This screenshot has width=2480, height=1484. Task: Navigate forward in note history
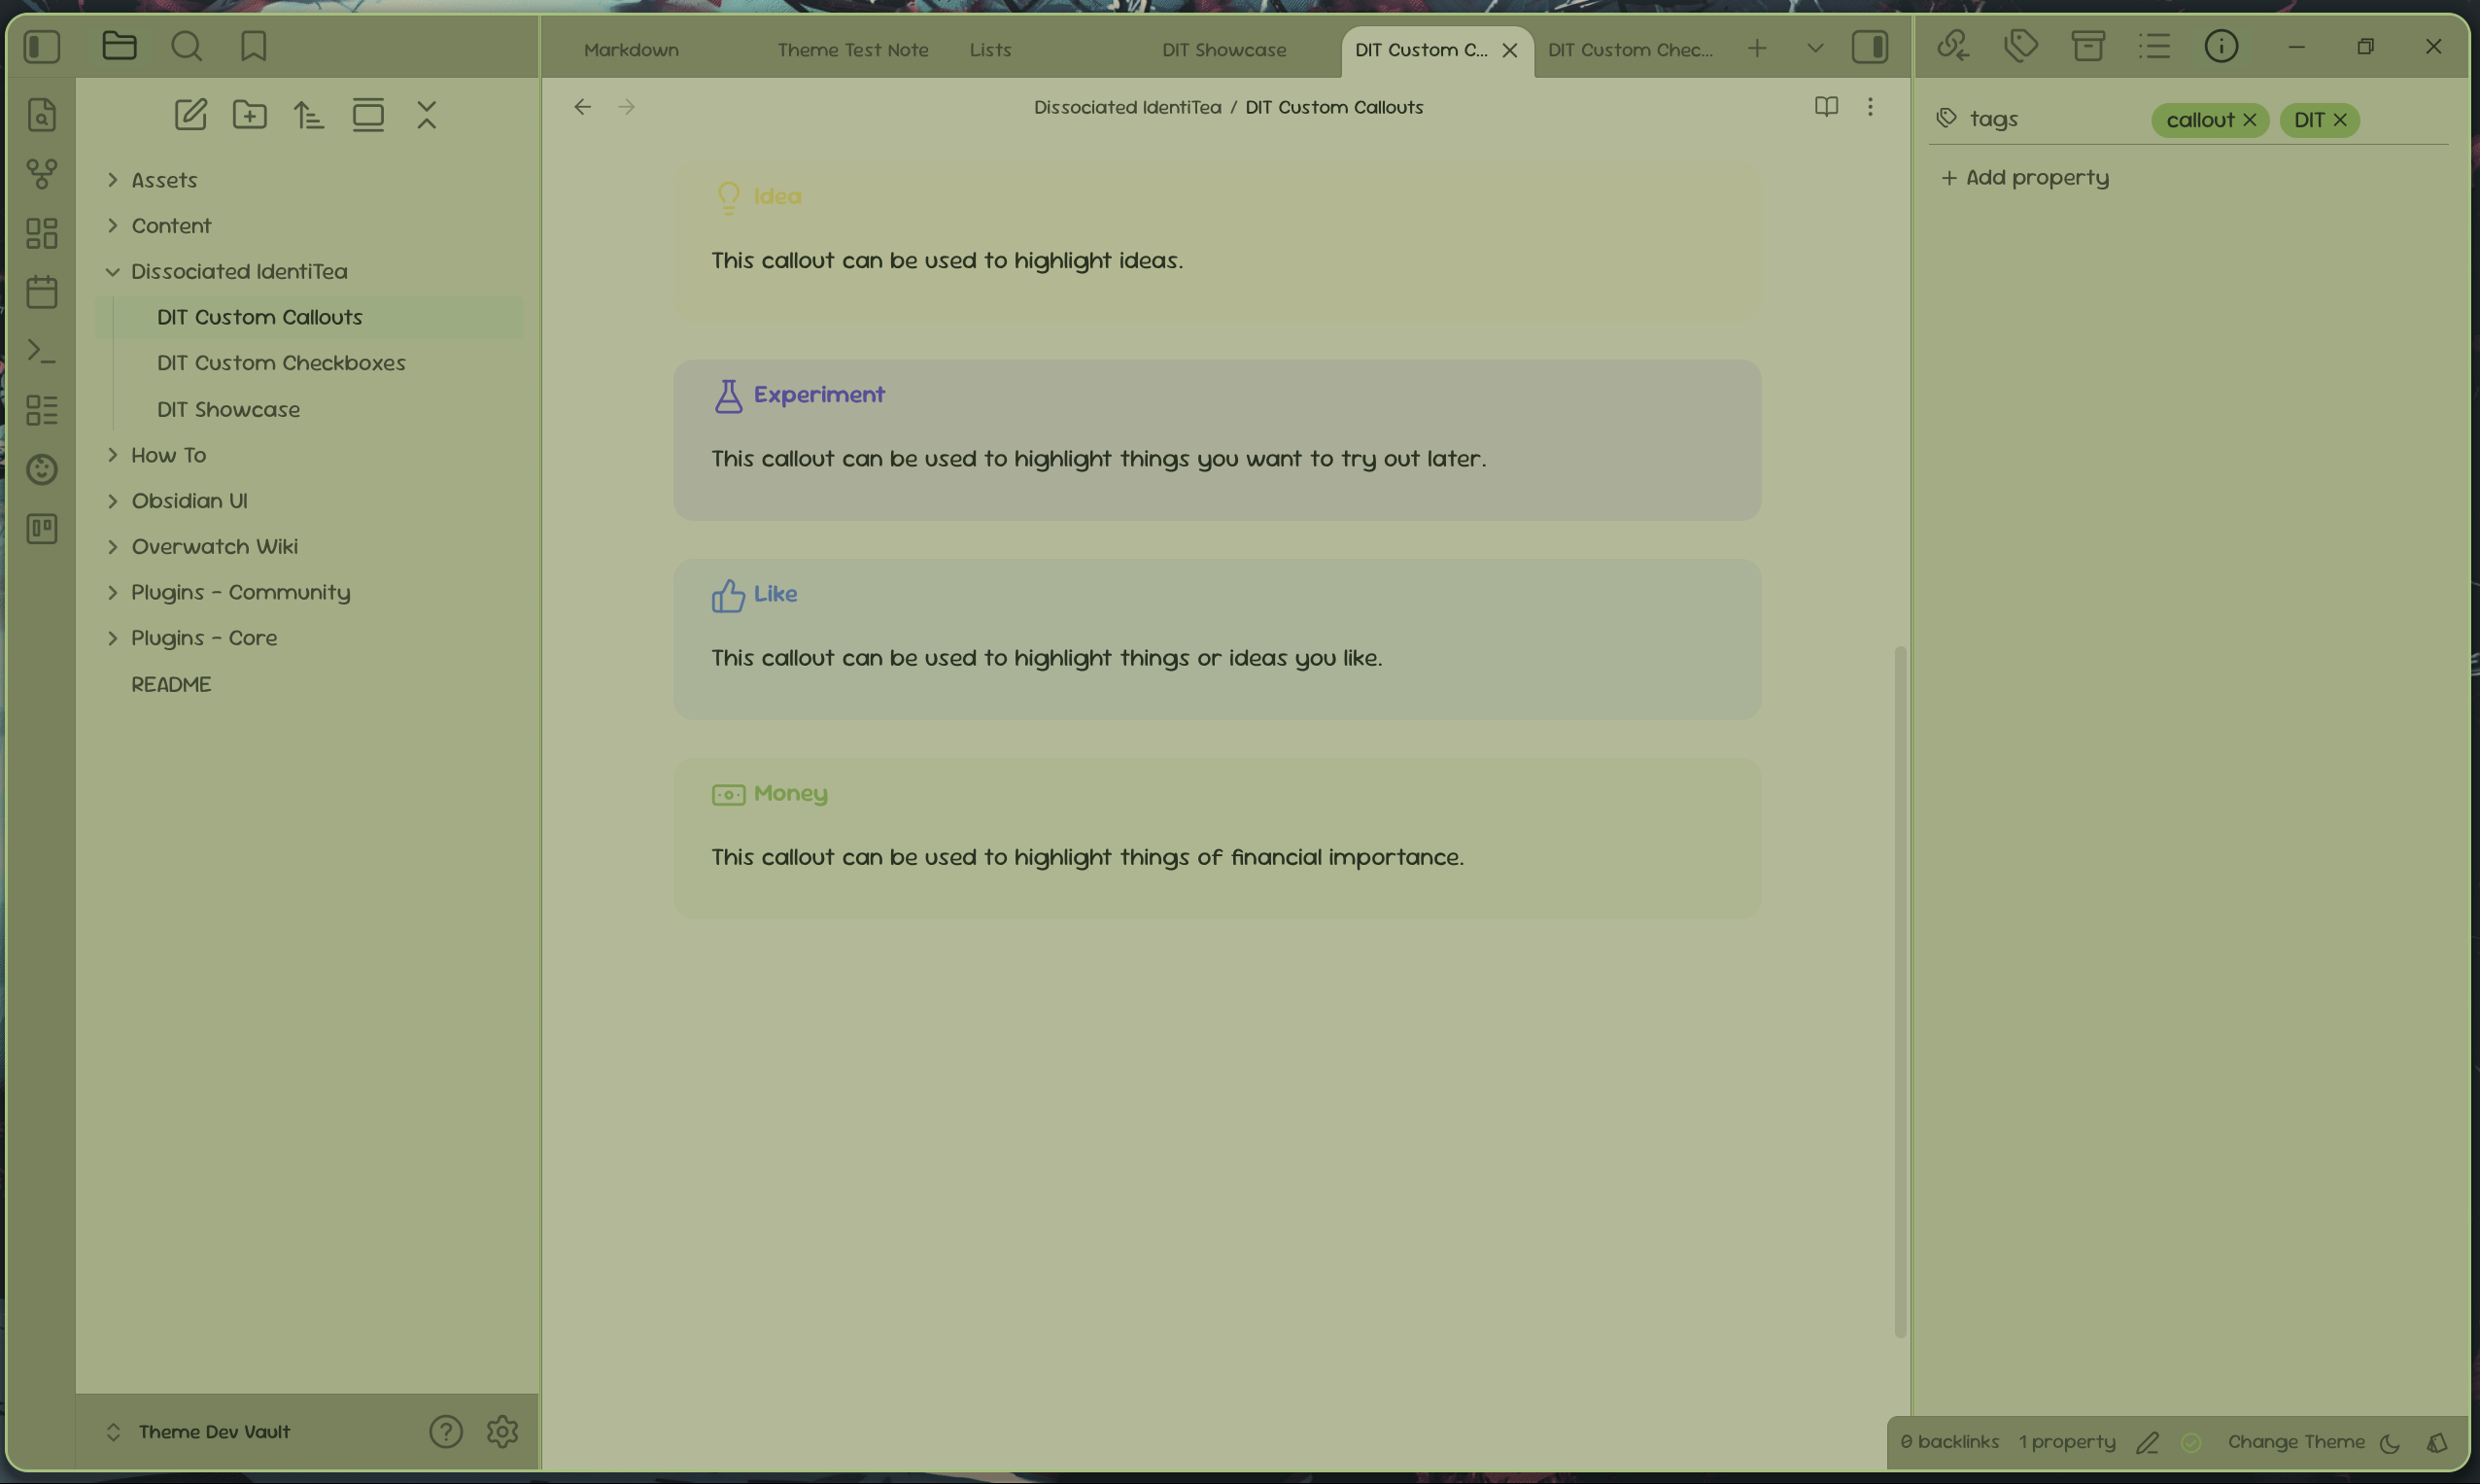tap(627, 107)
